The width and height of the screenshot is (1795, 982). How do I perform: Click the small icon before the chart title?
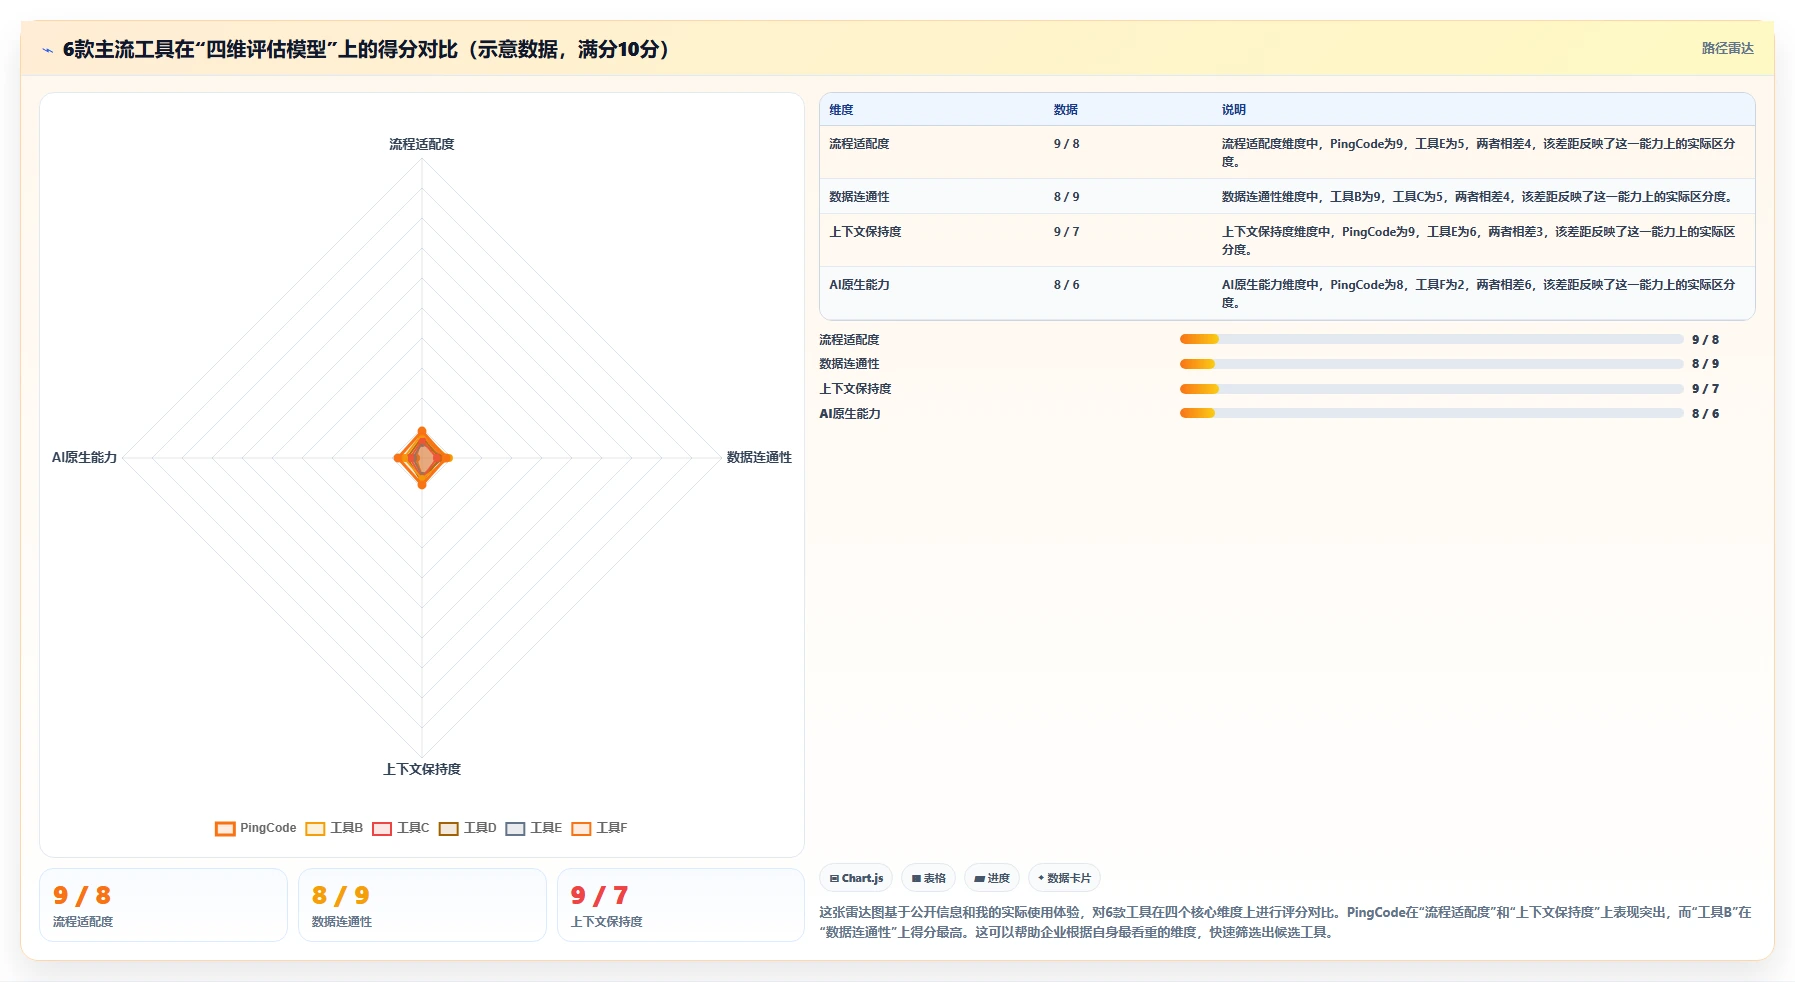coord(47,50)
